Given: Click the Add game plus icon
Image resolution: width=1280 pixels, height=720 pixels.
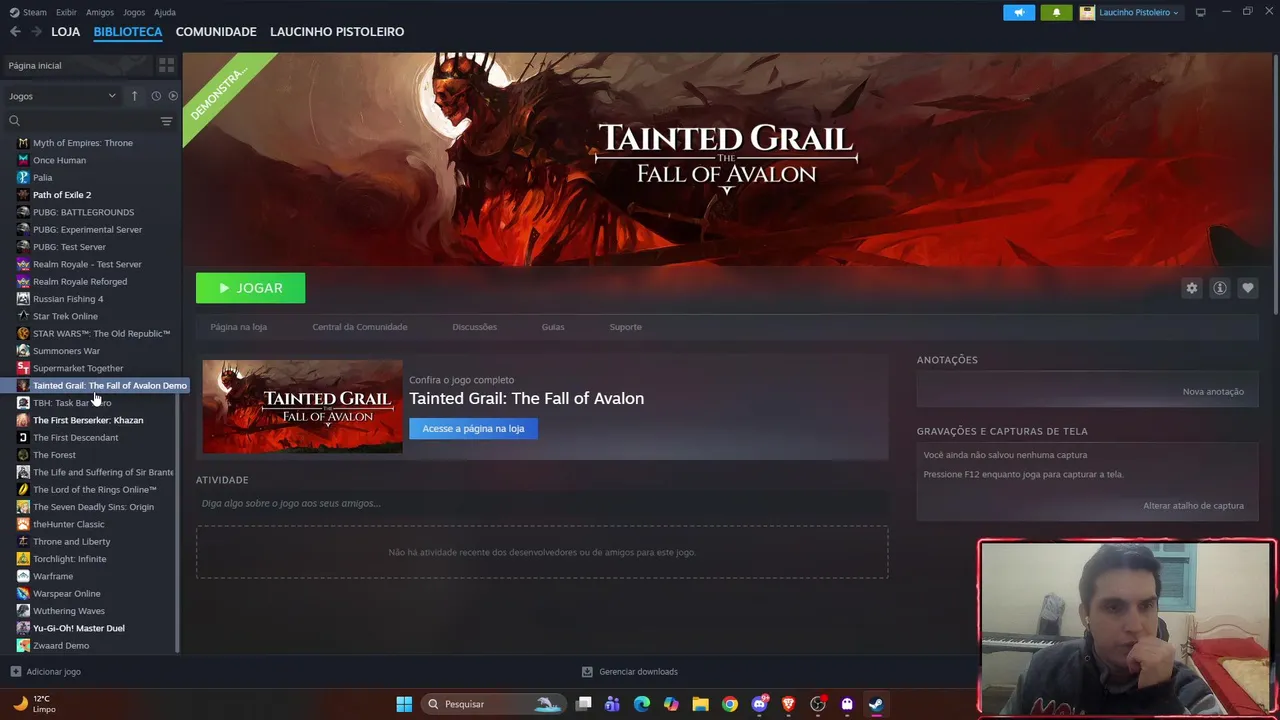Looking at the screenshot, I should coord(15,672).
